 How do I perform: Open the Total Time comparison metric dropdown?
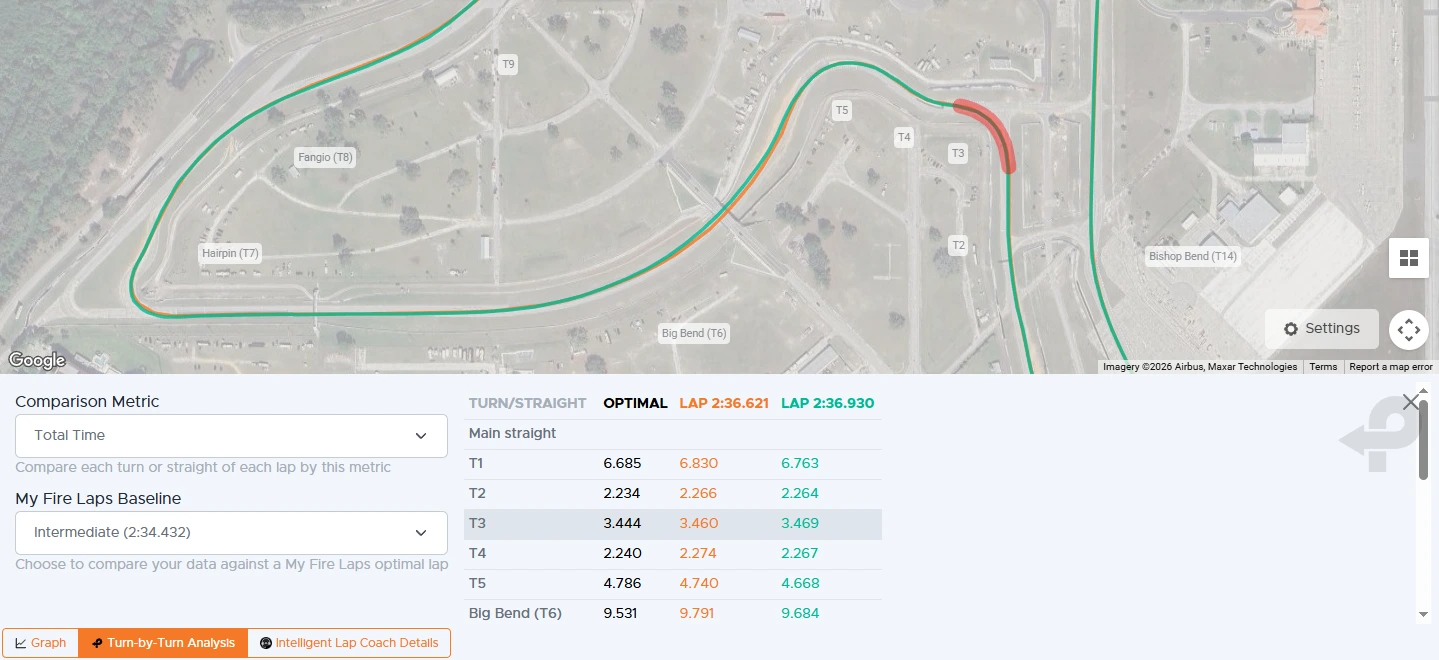pyautogui.click(x=231, y=435)
